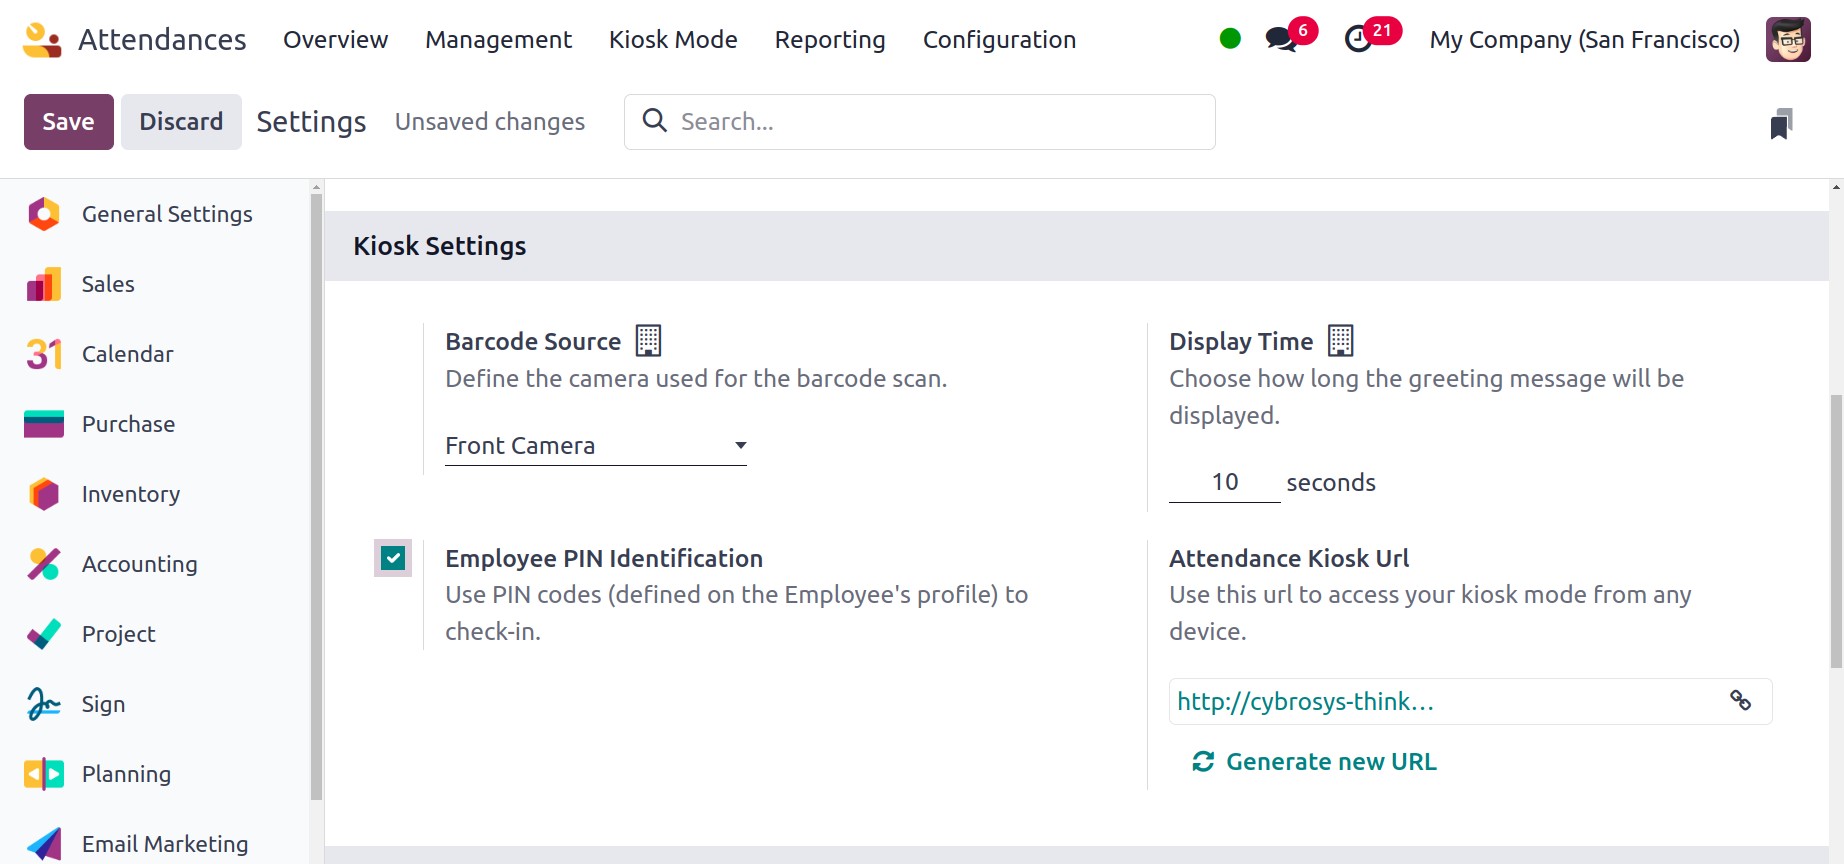1844x864 pixels.
Task: Click the company icon beside Barcode Source
Action: click(x=648, y=341)
